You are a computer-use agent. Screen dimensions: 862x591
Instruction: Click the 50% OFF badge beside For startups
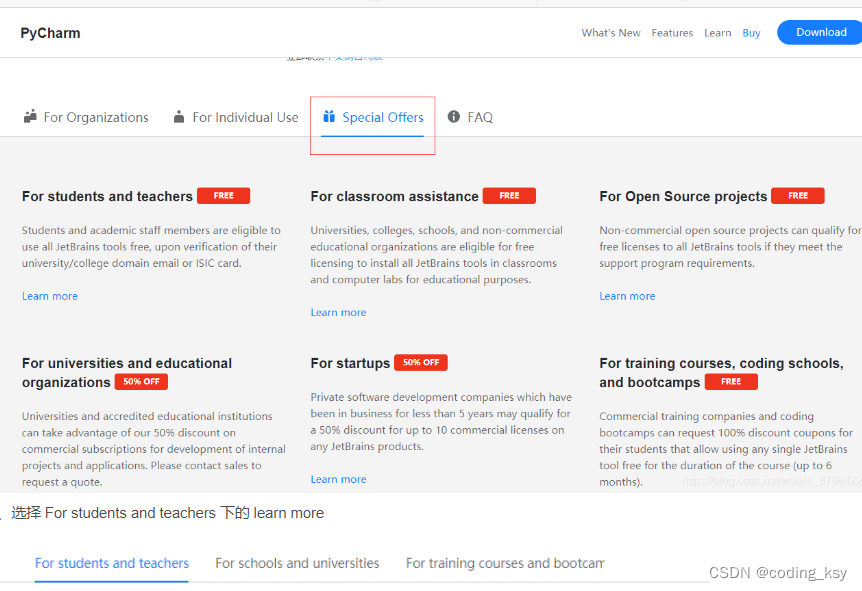(x=421, y=362)
